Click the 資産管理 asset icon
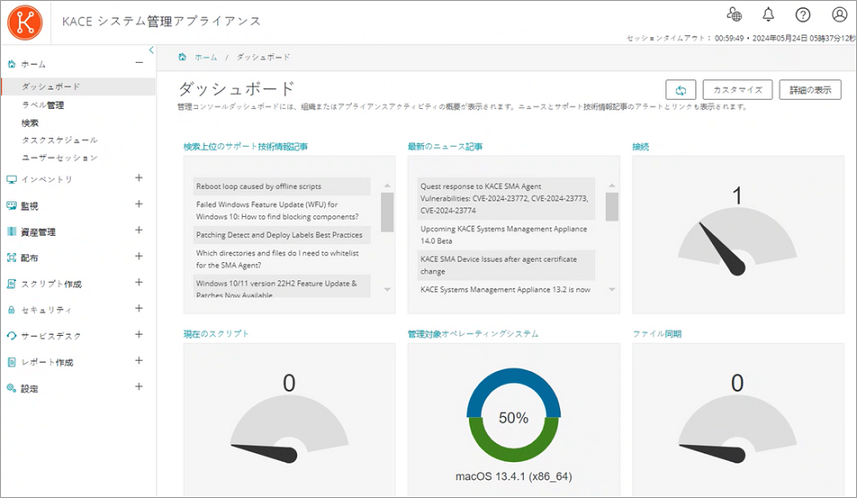This screenshot has width=857, height=498. pyautogui.click(x=11, y=232)
